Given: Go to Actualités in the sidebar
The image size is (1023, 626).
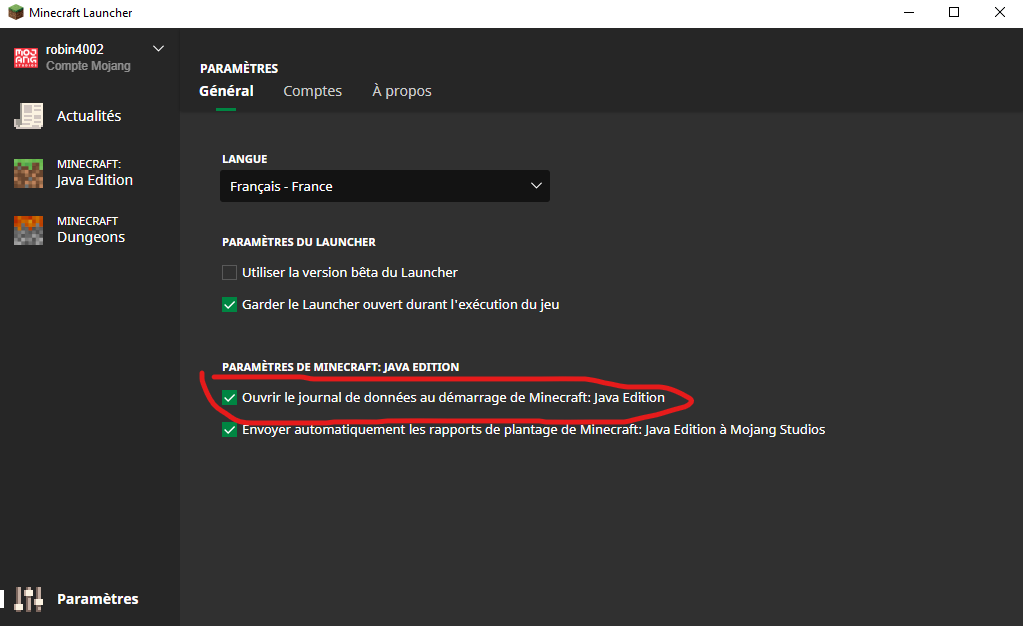Looking at the screenshot, I should (90, 116).
